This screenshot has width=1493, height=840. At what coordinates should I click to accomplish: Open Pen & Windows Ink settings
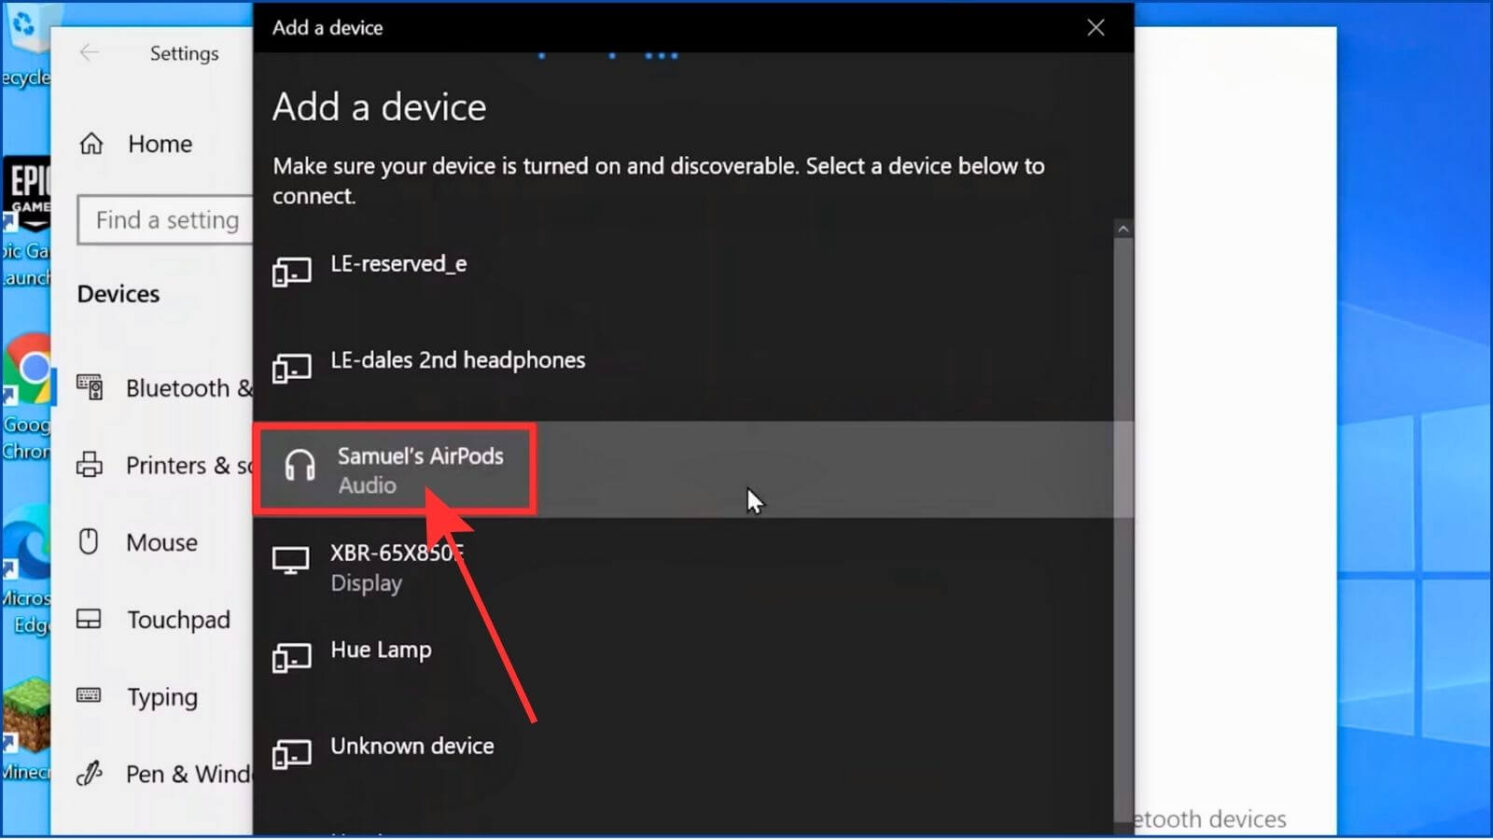187,774
